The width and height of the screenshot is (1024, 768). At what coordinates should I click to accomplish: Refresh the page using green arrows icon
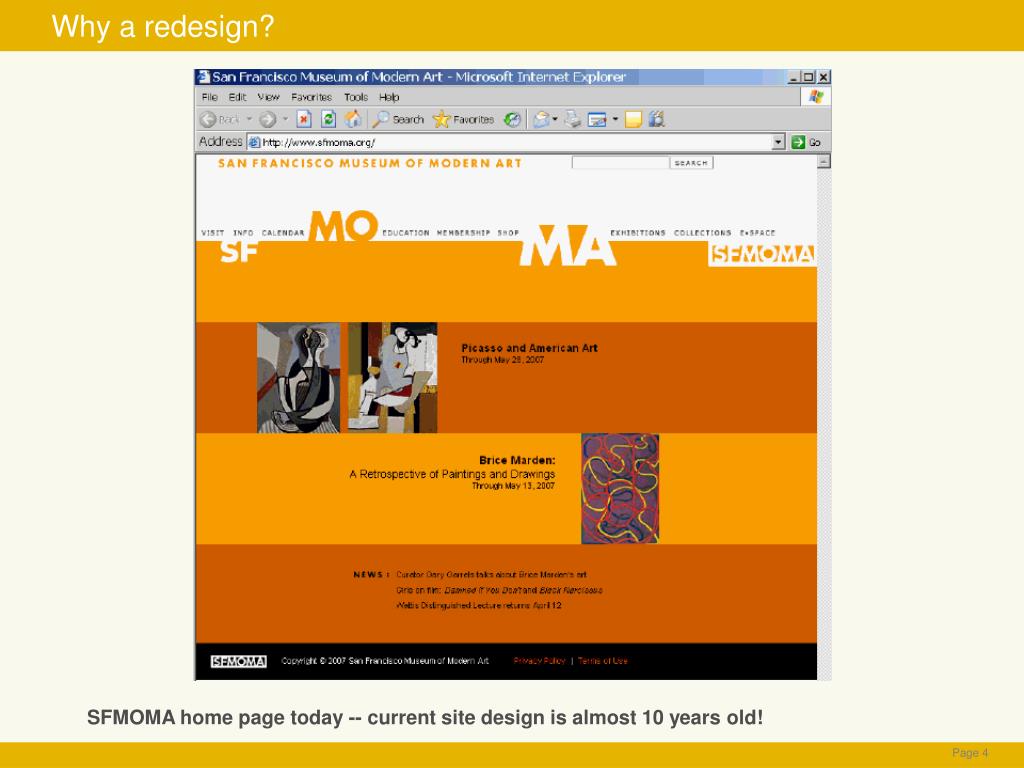point(328,119)
